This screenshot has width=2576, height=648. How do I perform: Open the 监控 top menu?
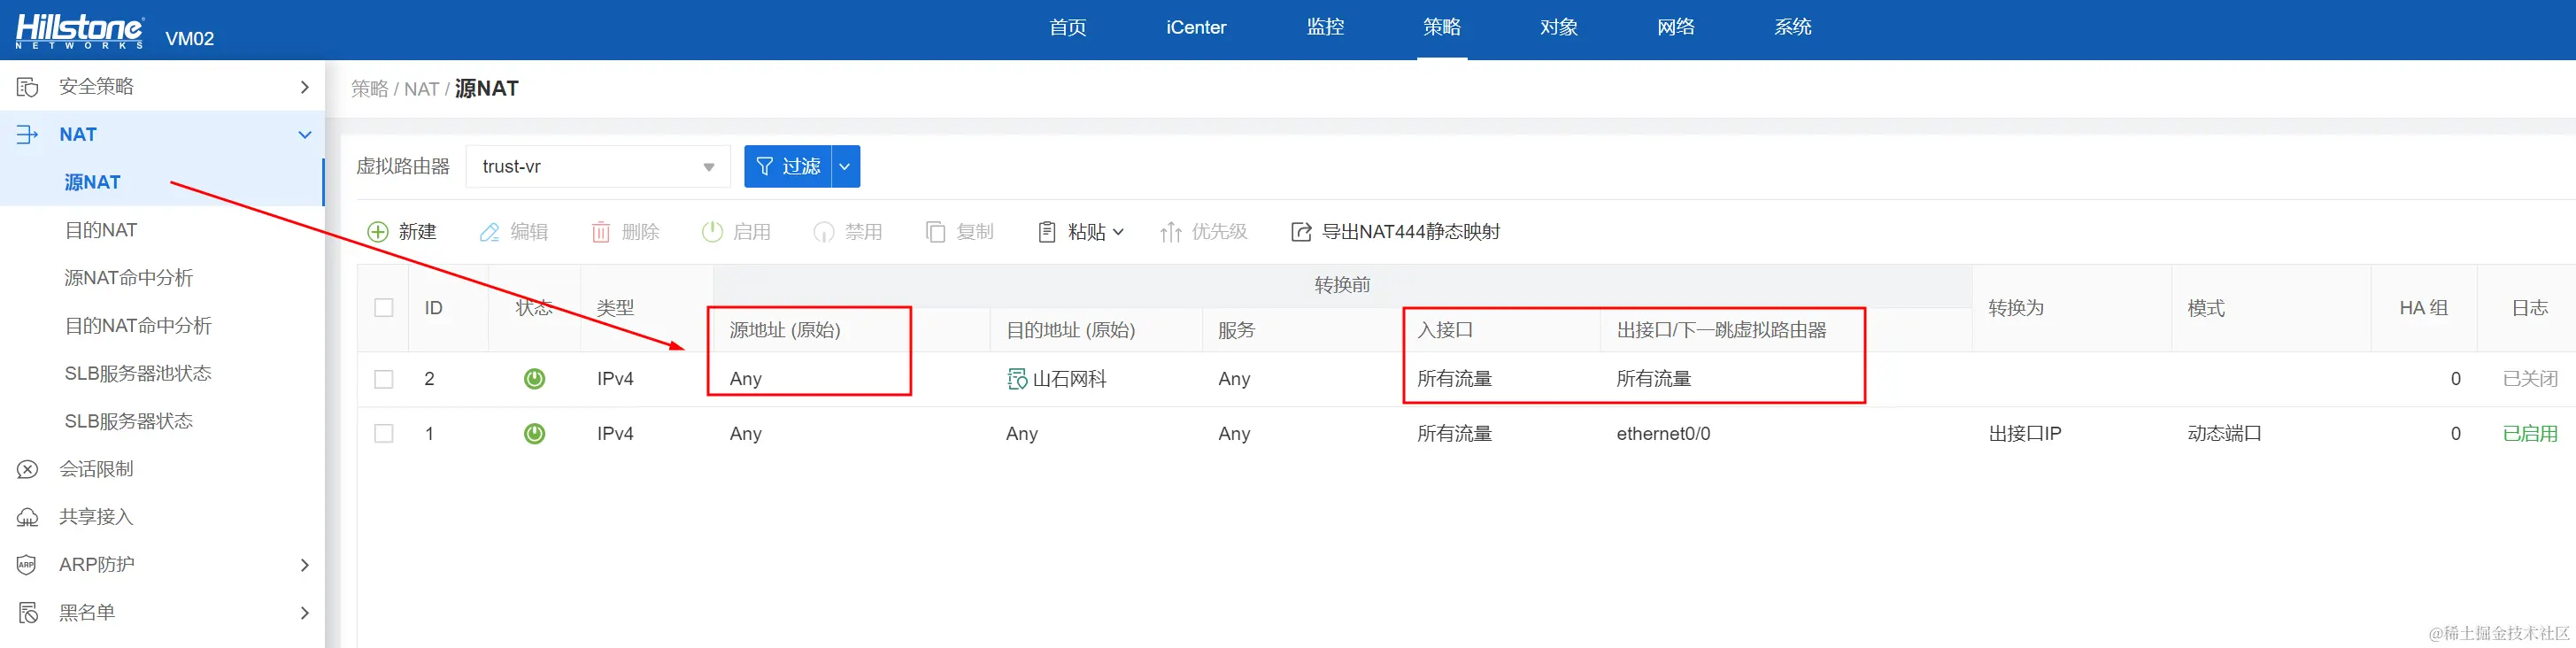pyautogui.click(x=1325, y=28)
